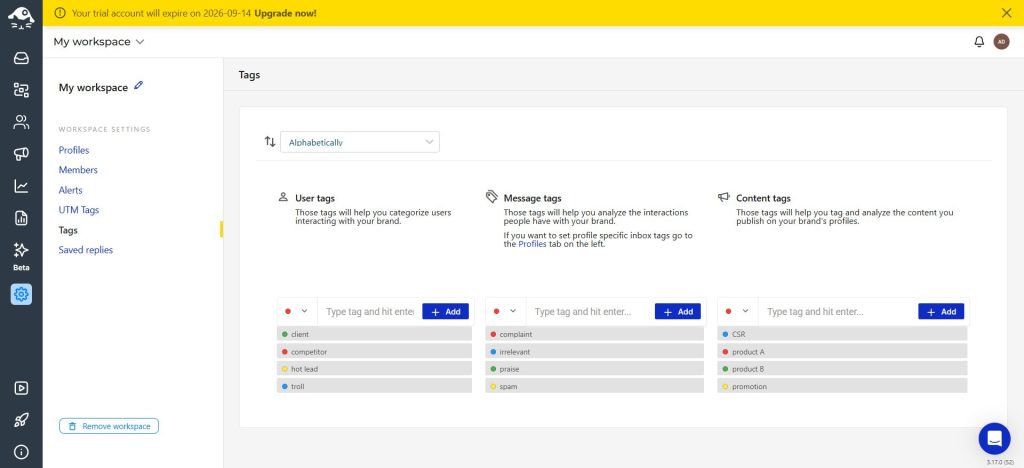This screenshot has height=468, width=1024.
Task: Select the product B content tag
Action: (x=842, y=369)
